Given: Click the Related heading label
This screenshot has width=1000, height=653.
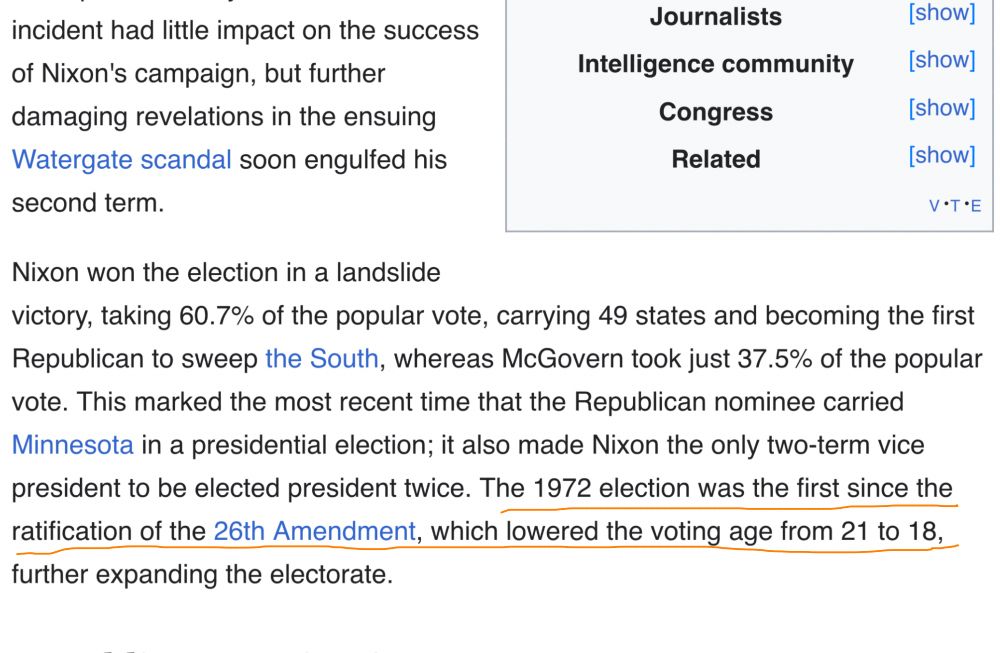Looking at the screenshot, I should pos(716,159).
